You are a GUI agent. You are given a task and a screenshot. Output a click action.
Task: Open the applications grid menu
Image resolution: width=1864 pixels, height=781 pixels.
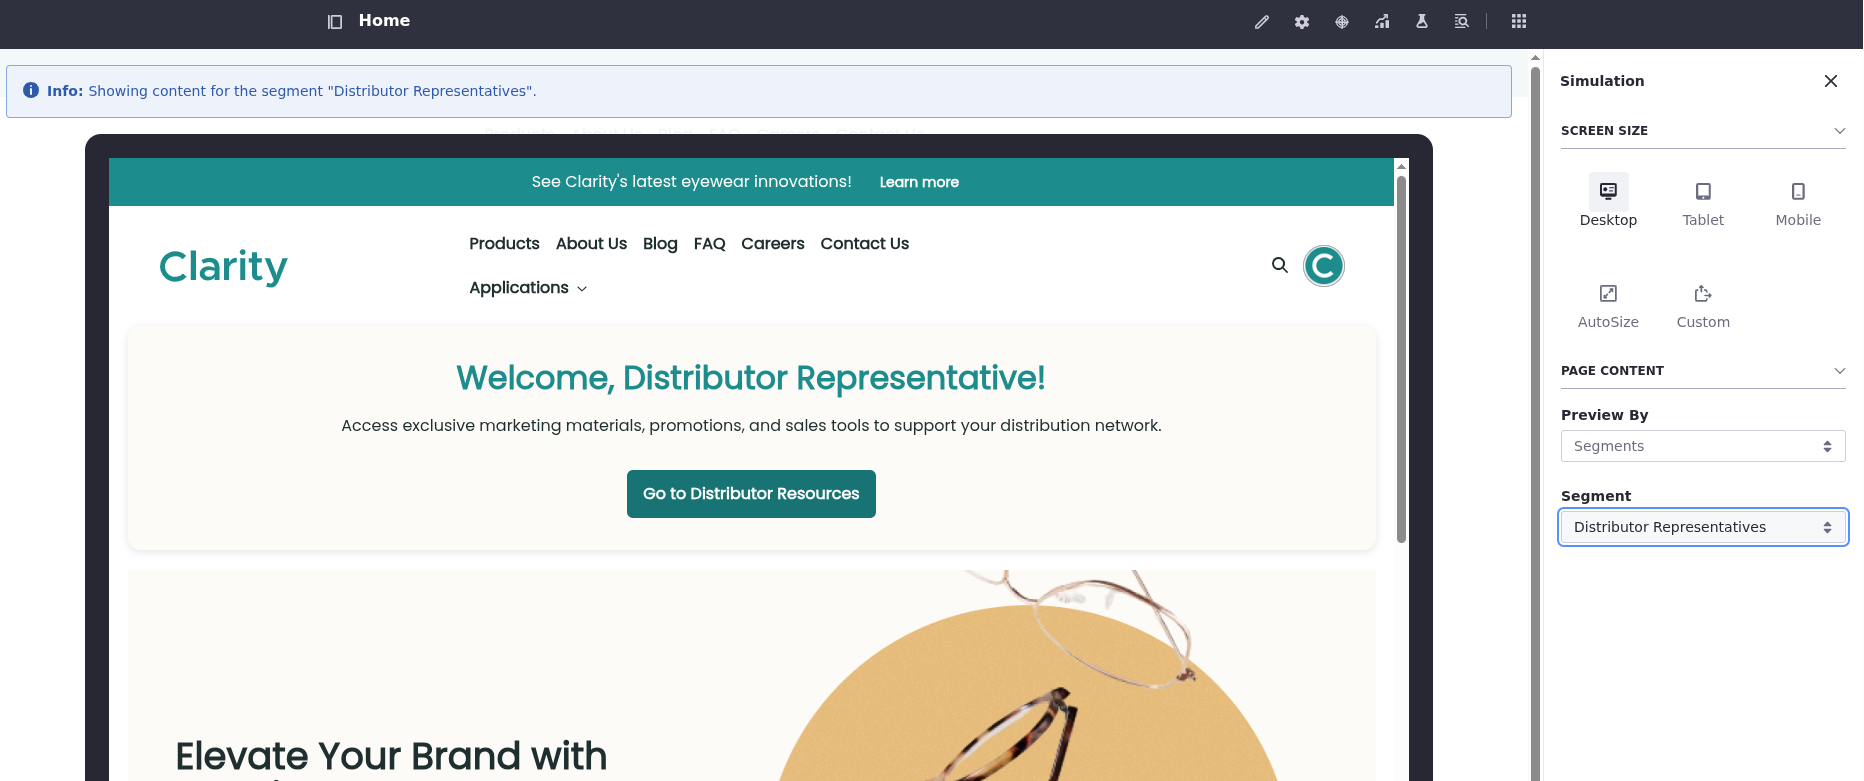(1519, 22)
